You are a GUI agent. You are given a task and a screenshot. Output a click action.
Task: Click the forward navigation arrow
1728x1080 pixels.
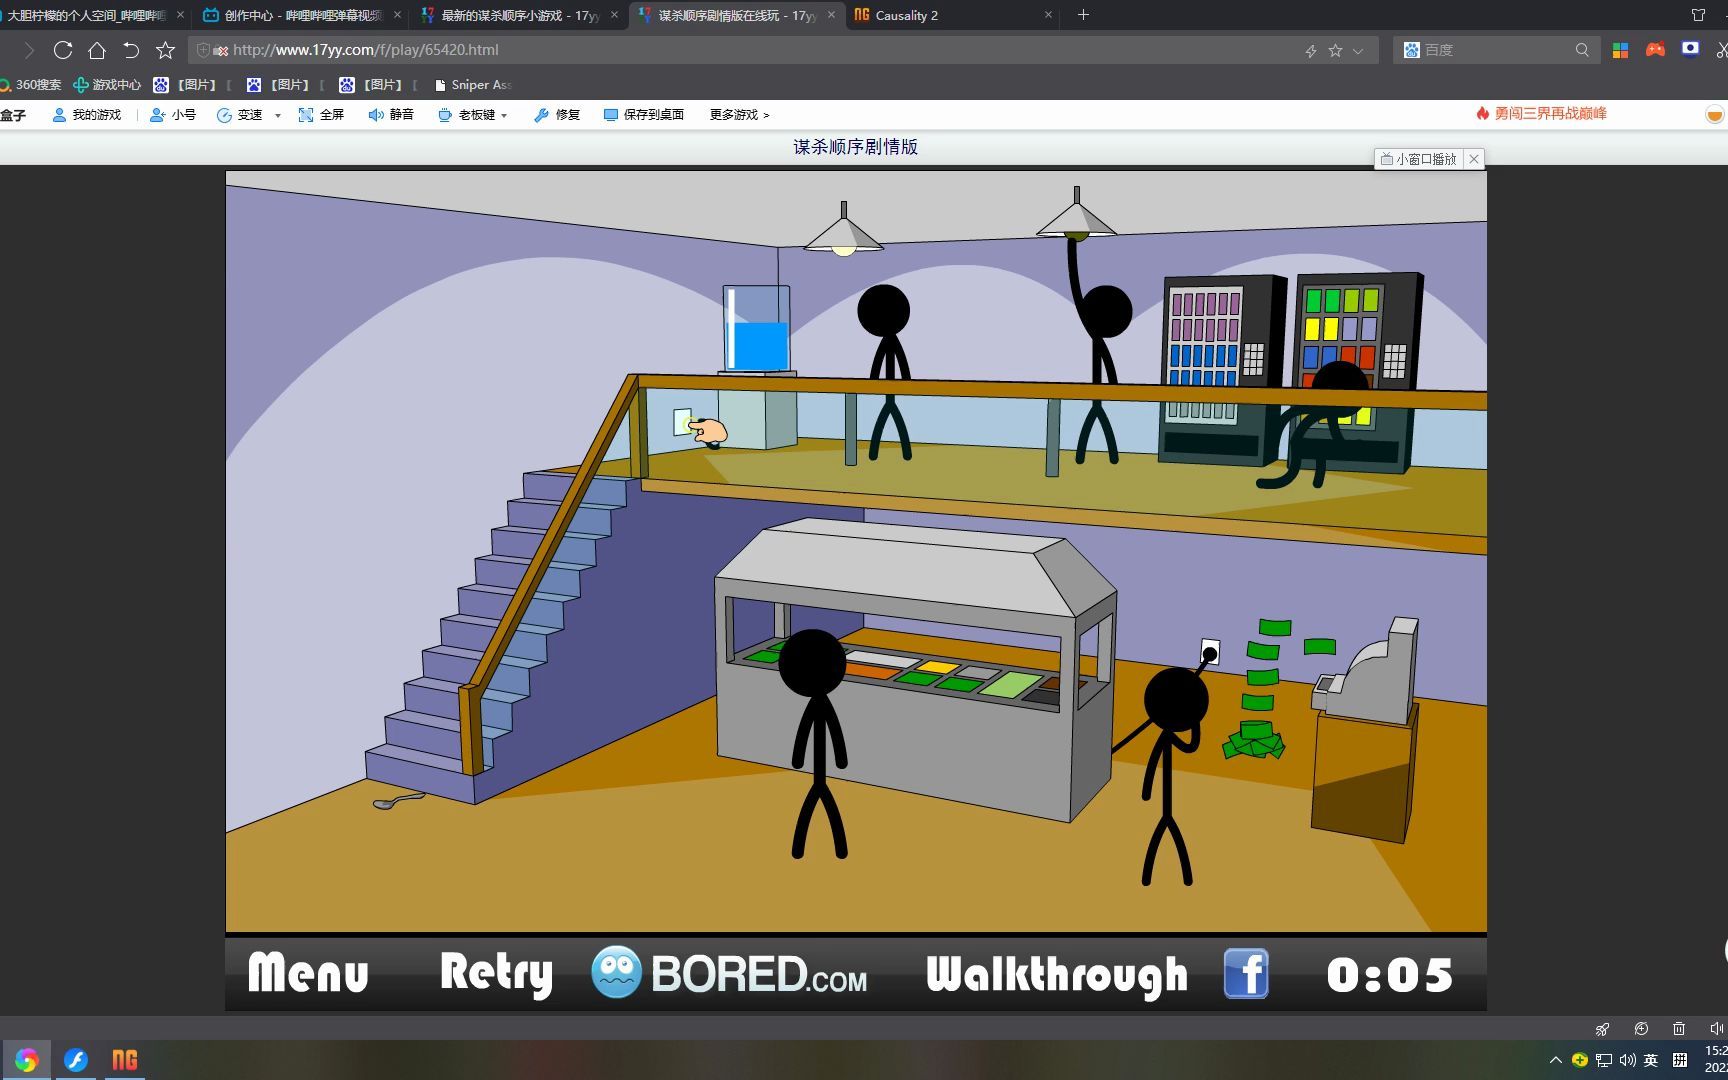[x=29, y=50]
